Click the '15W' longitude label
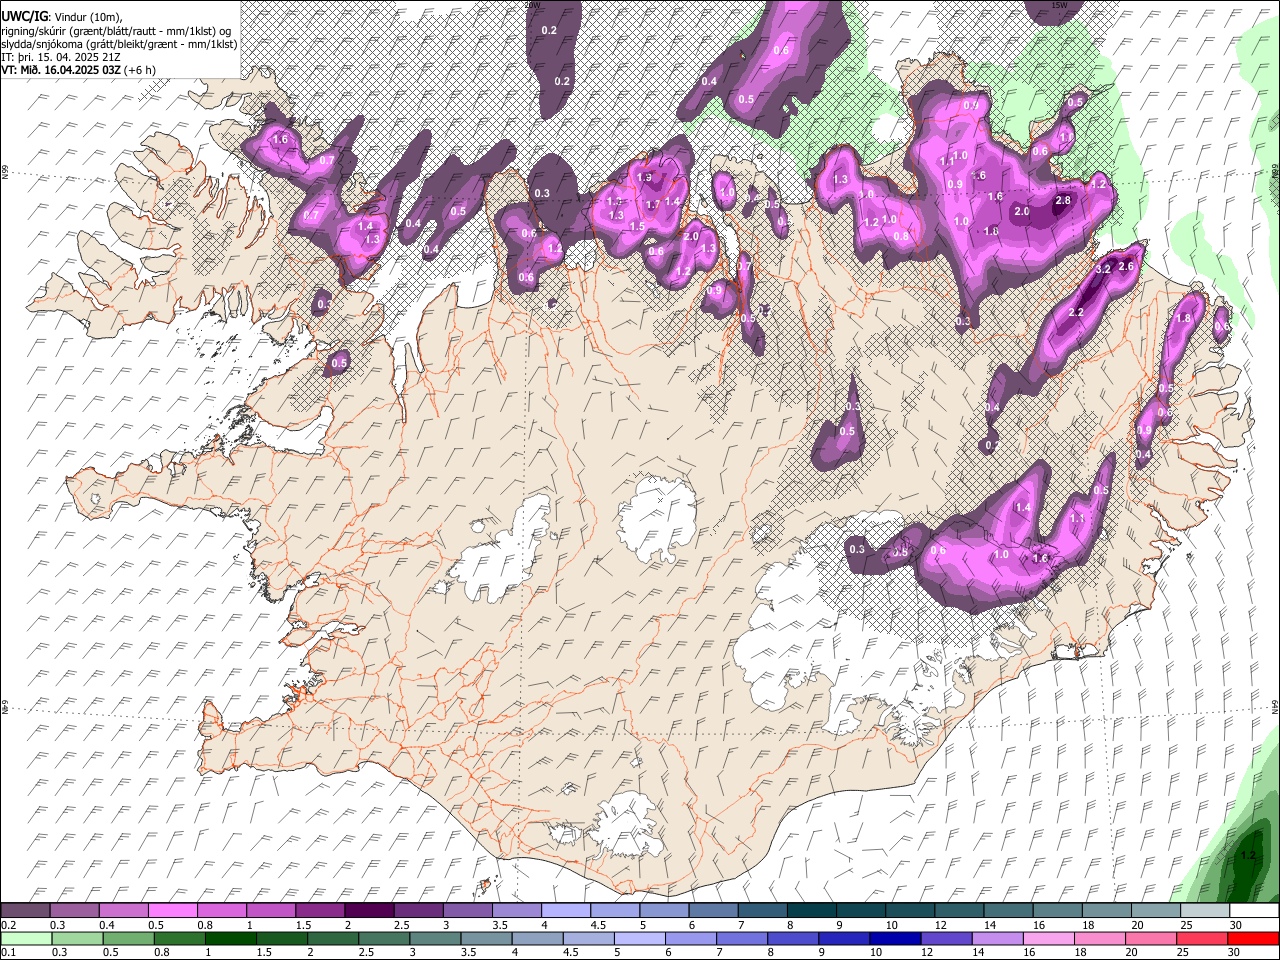Image resolution: width=1280 pixels, height=960 pixels. pyautogui.click(x=1059, y=5)
